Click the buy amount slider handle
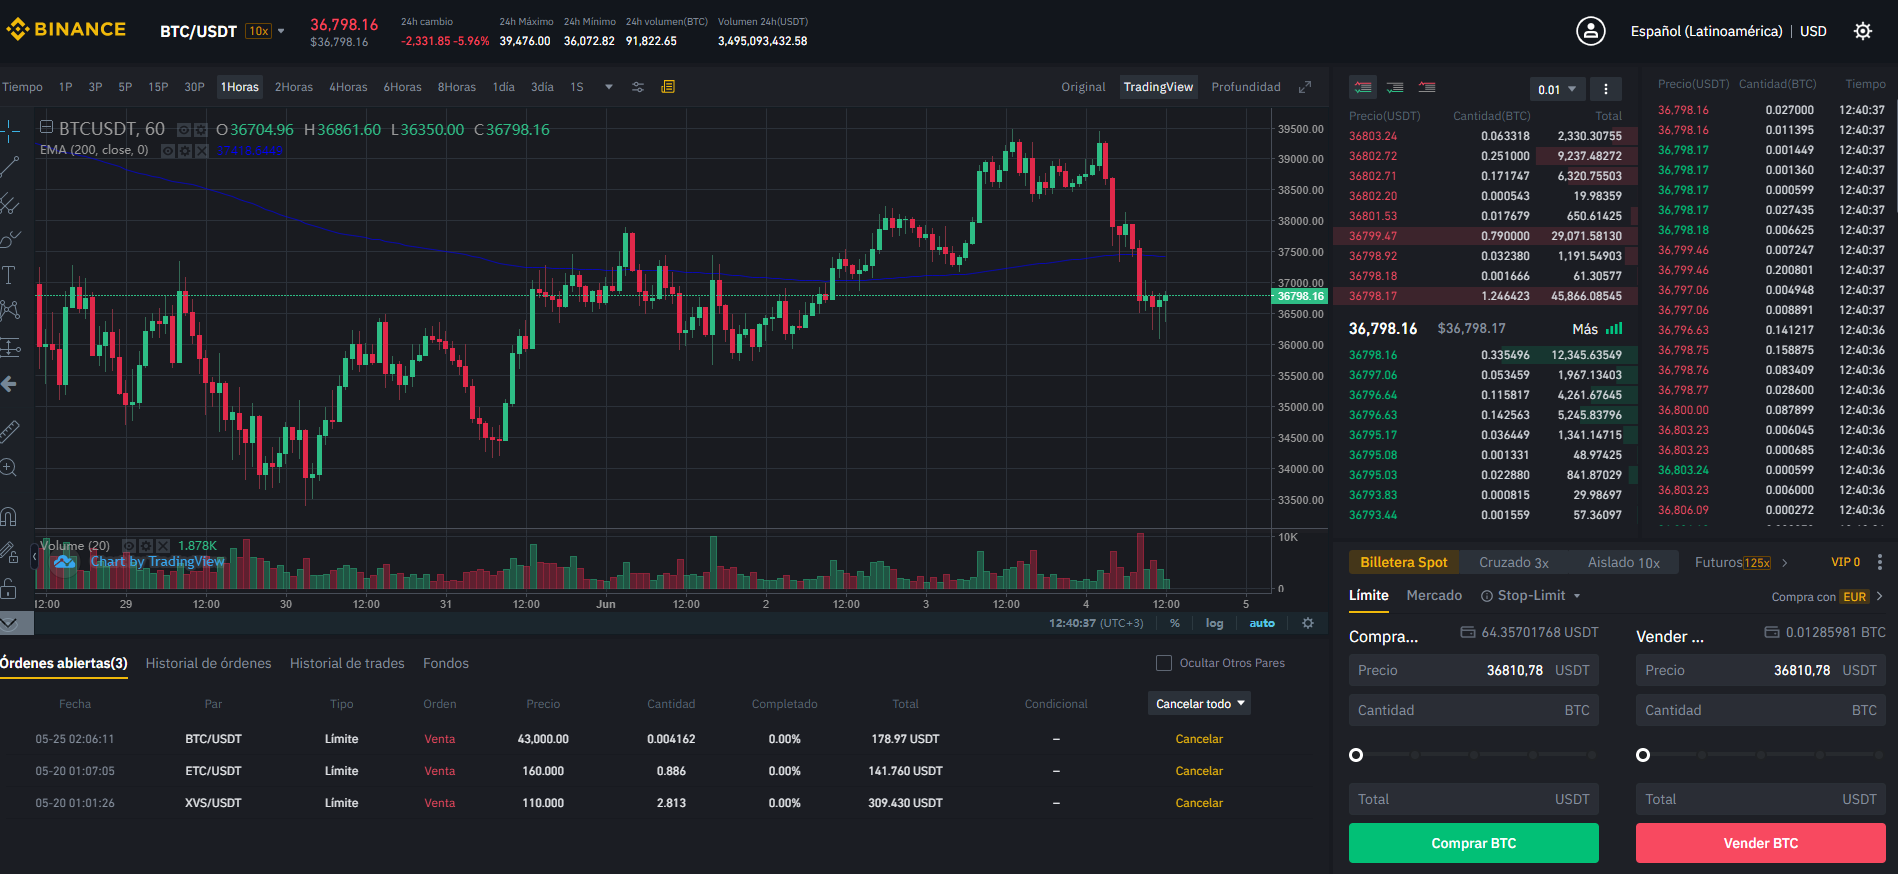The image size is (1898, 874). [1356, 755]
